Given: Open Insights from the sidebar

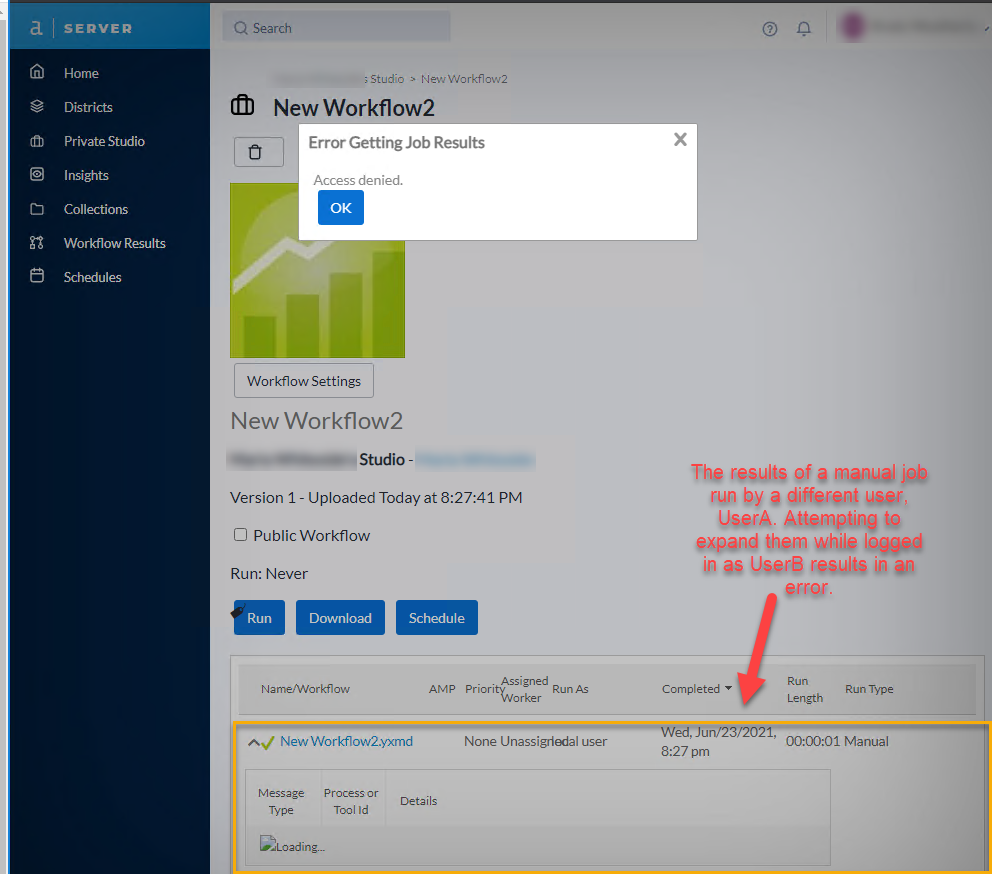Looking at the screenshot, I should (88, 174).
